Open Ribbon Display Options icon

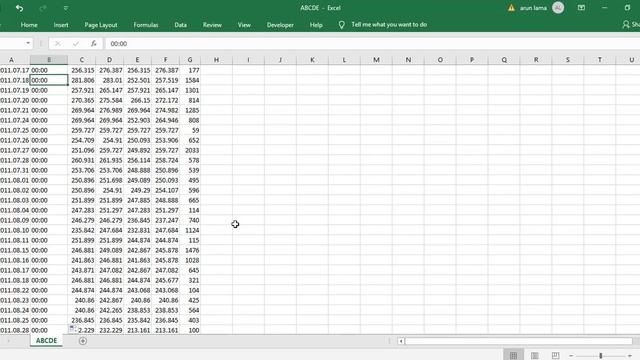pos(581,8)
